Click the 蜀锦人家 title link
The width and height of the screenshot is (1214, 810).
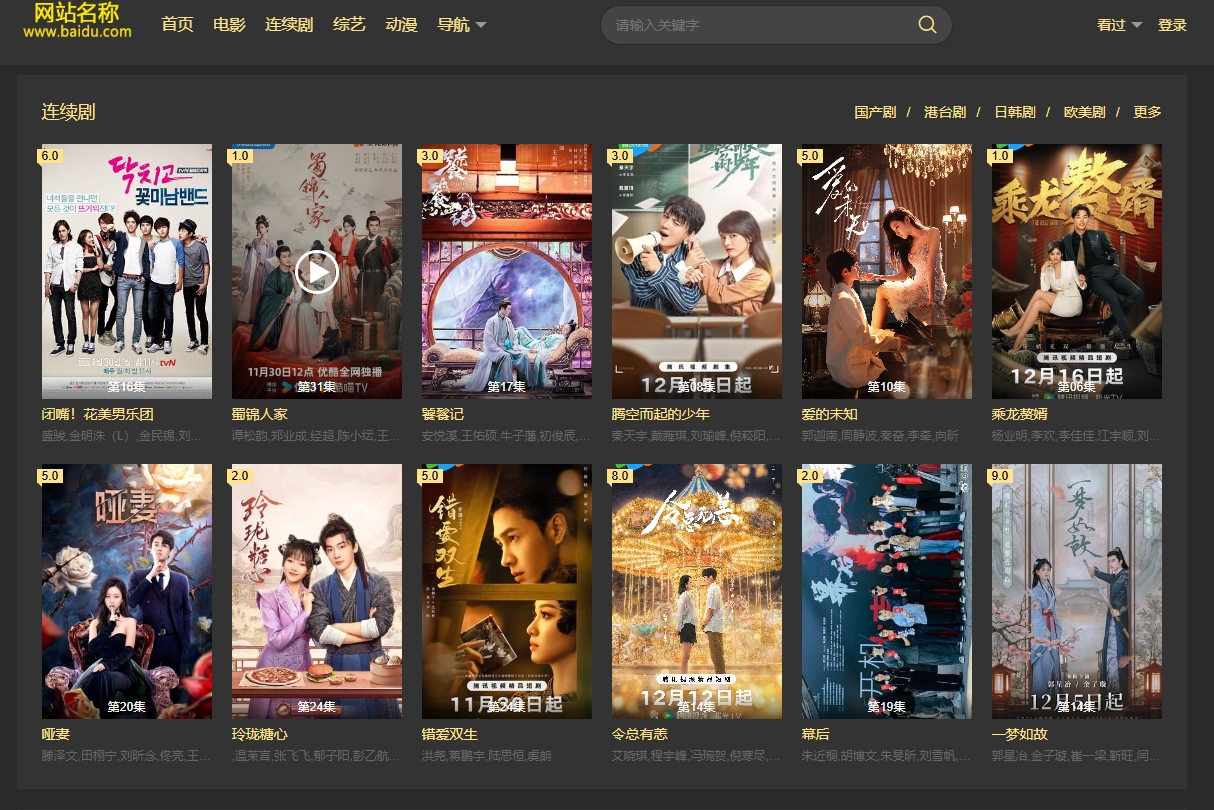pyautogui.click(x=260, y=414)
